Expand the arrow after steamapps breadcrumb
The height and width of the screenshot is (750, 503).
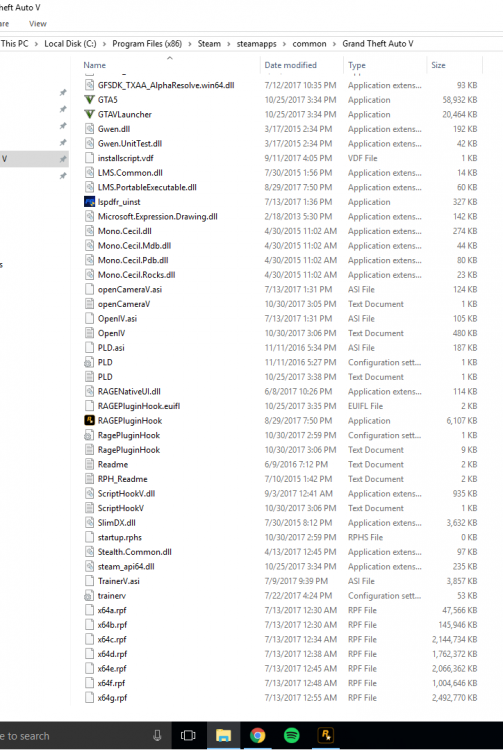point(284,44)
